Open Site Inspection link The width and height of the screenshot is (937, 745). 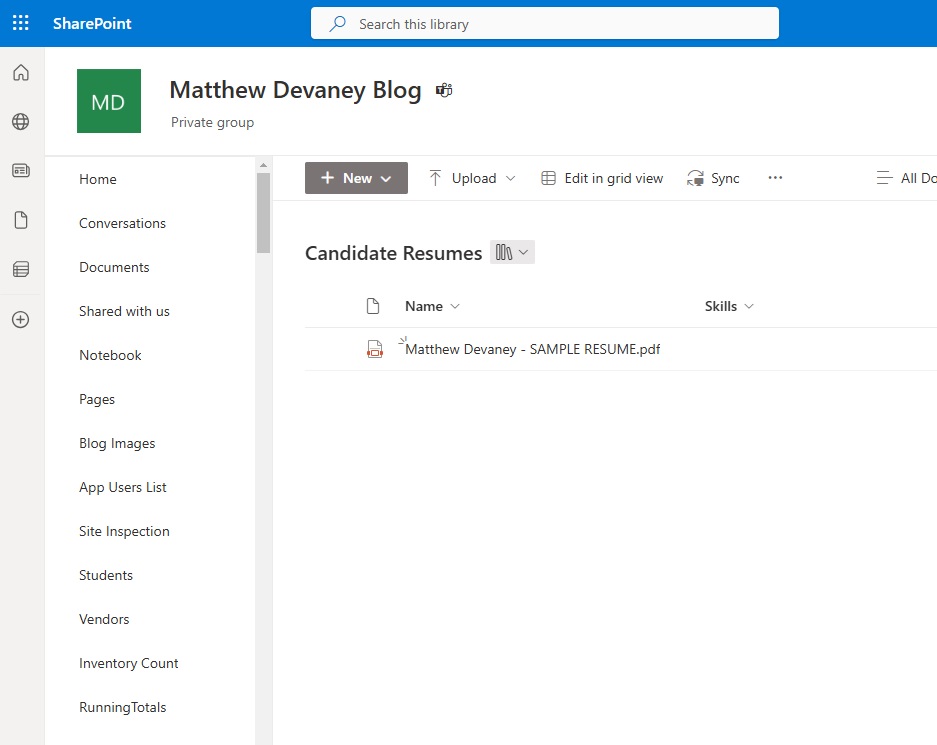pos(124,531)
